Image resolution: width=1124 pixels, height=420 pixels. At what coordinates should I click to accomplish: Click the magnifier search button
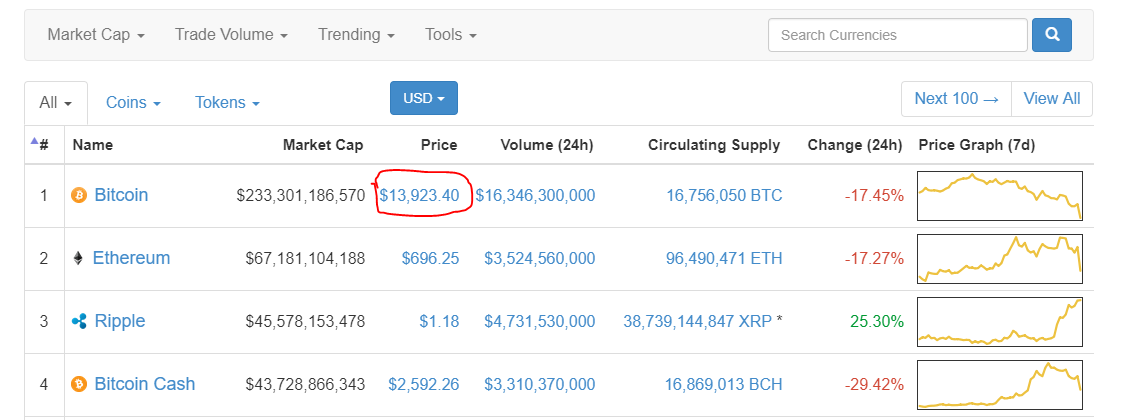1052,35
